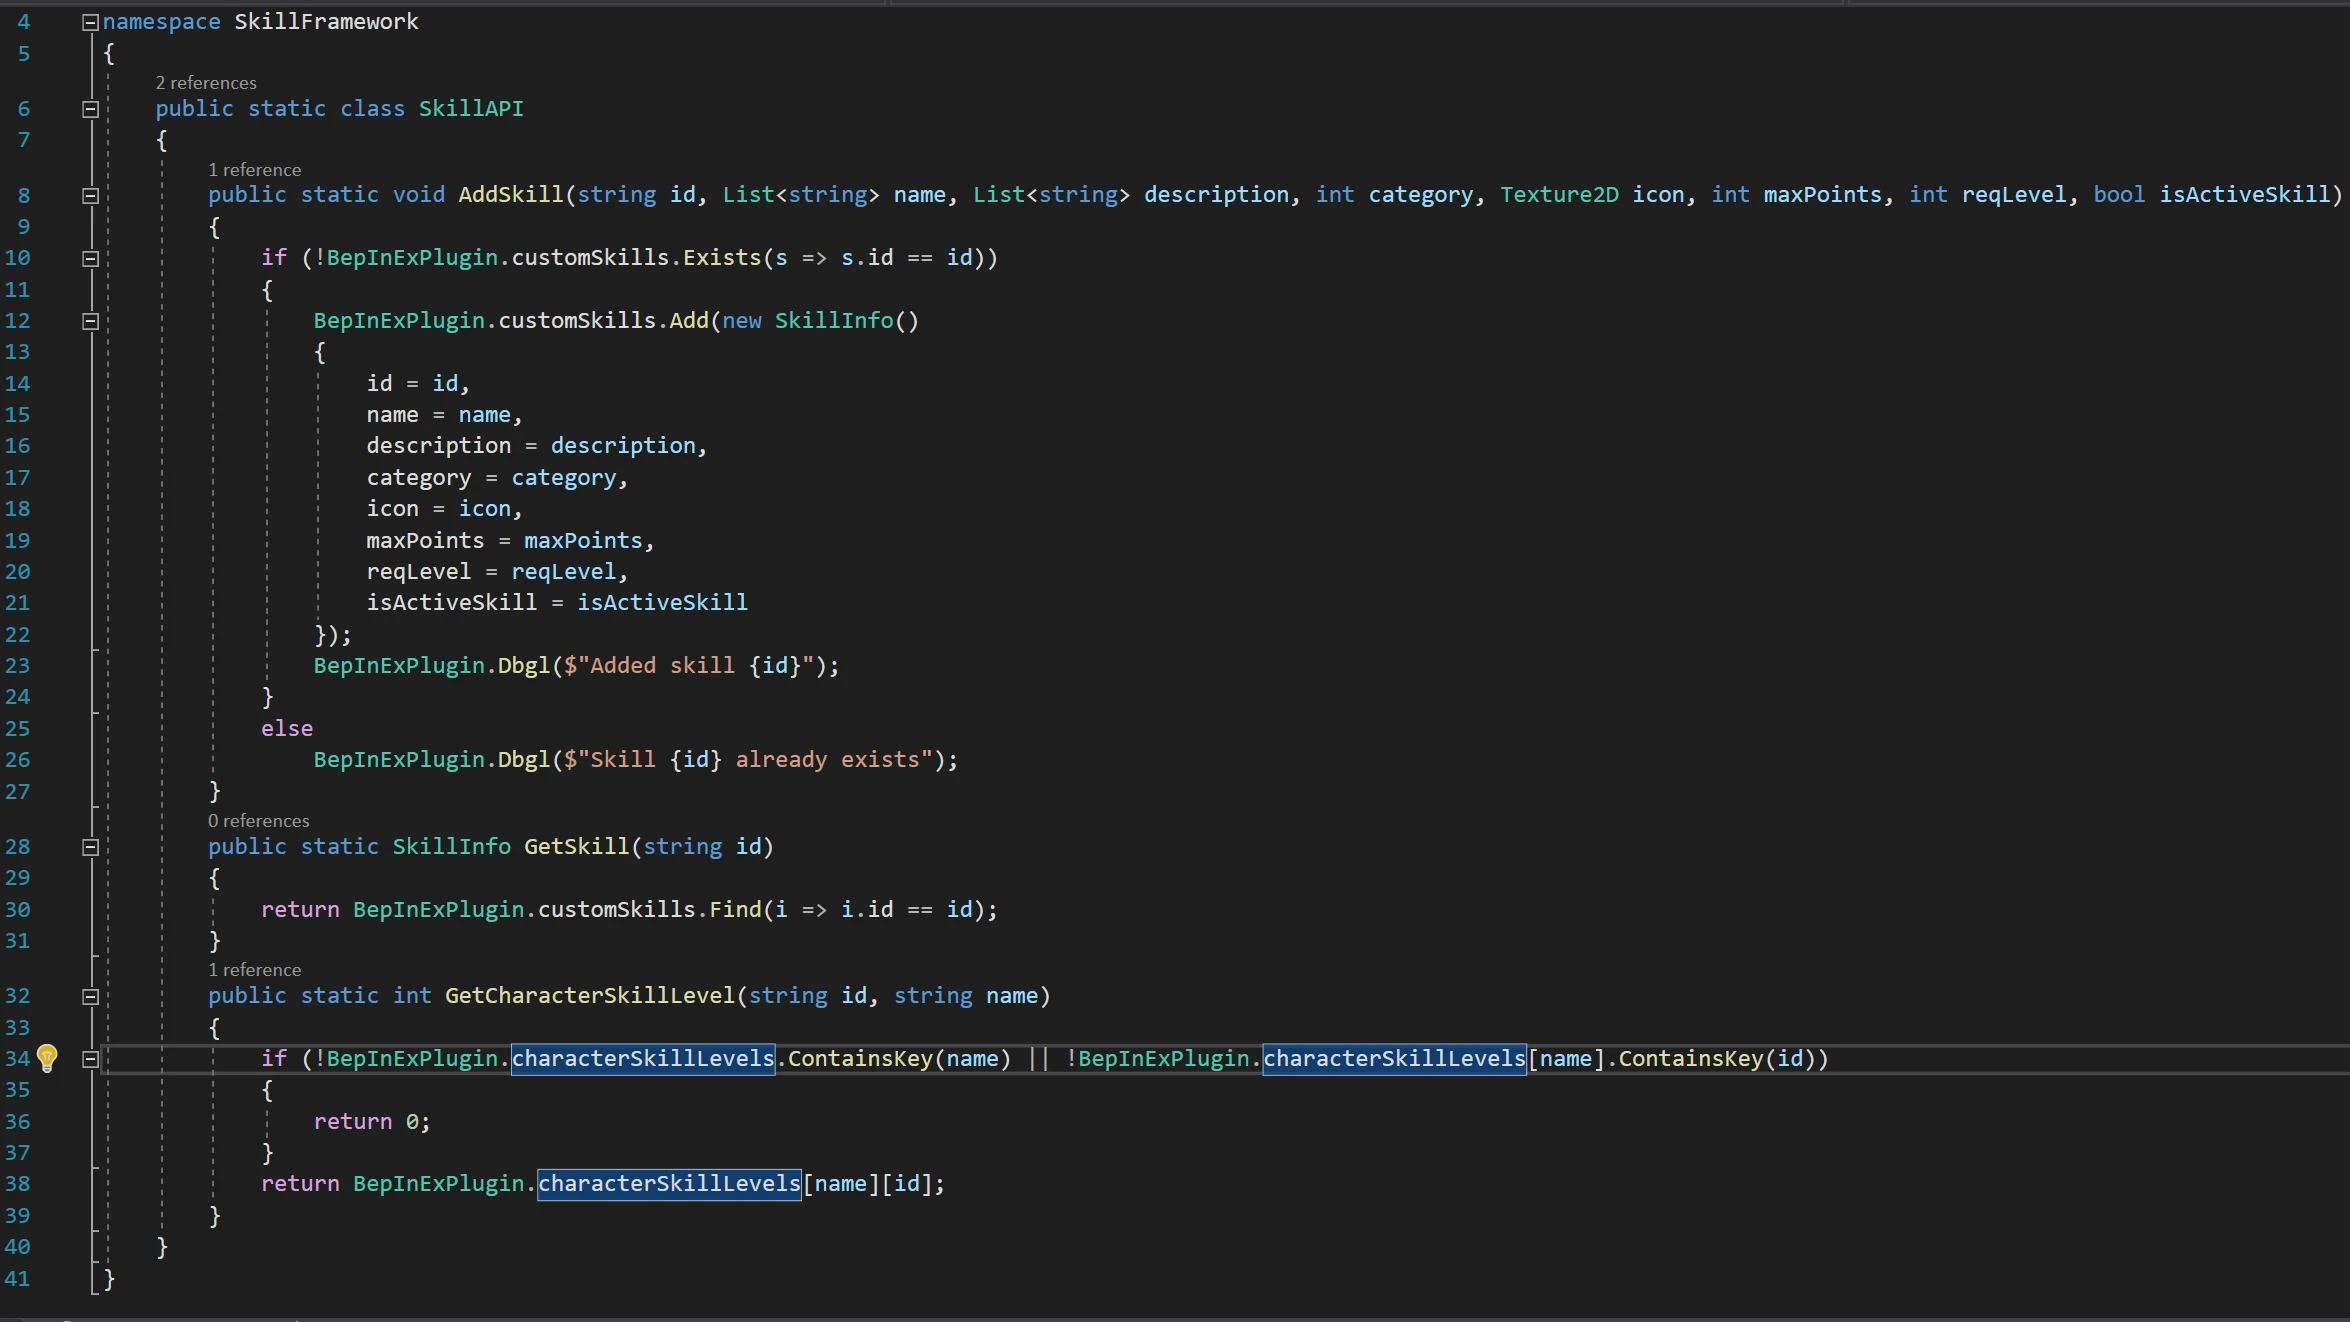Click highlighted characterSkillLevels on line 38
This screenshot has width=2350, height=1322.
[x=669, y=1184]
